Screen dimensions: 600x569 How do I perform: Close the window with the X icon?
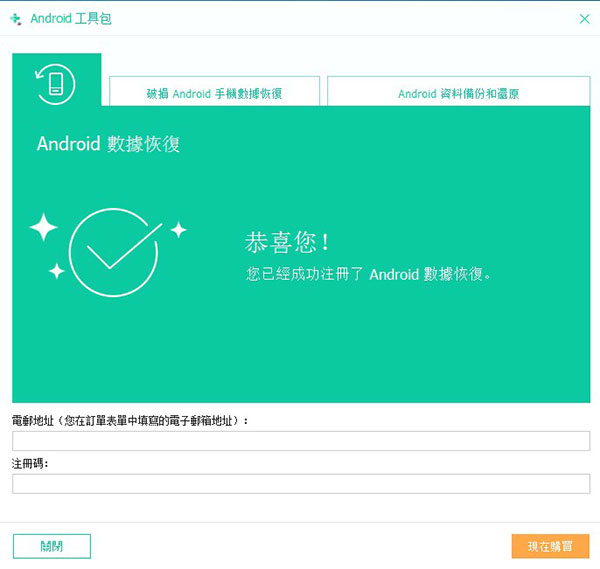(x=584, y=18)
